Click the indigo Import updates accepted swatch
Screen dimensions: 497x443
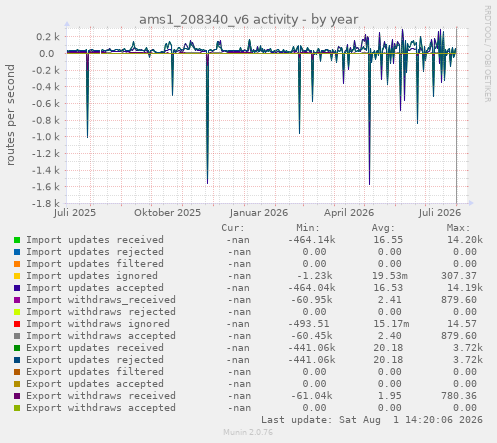(17, 288)
